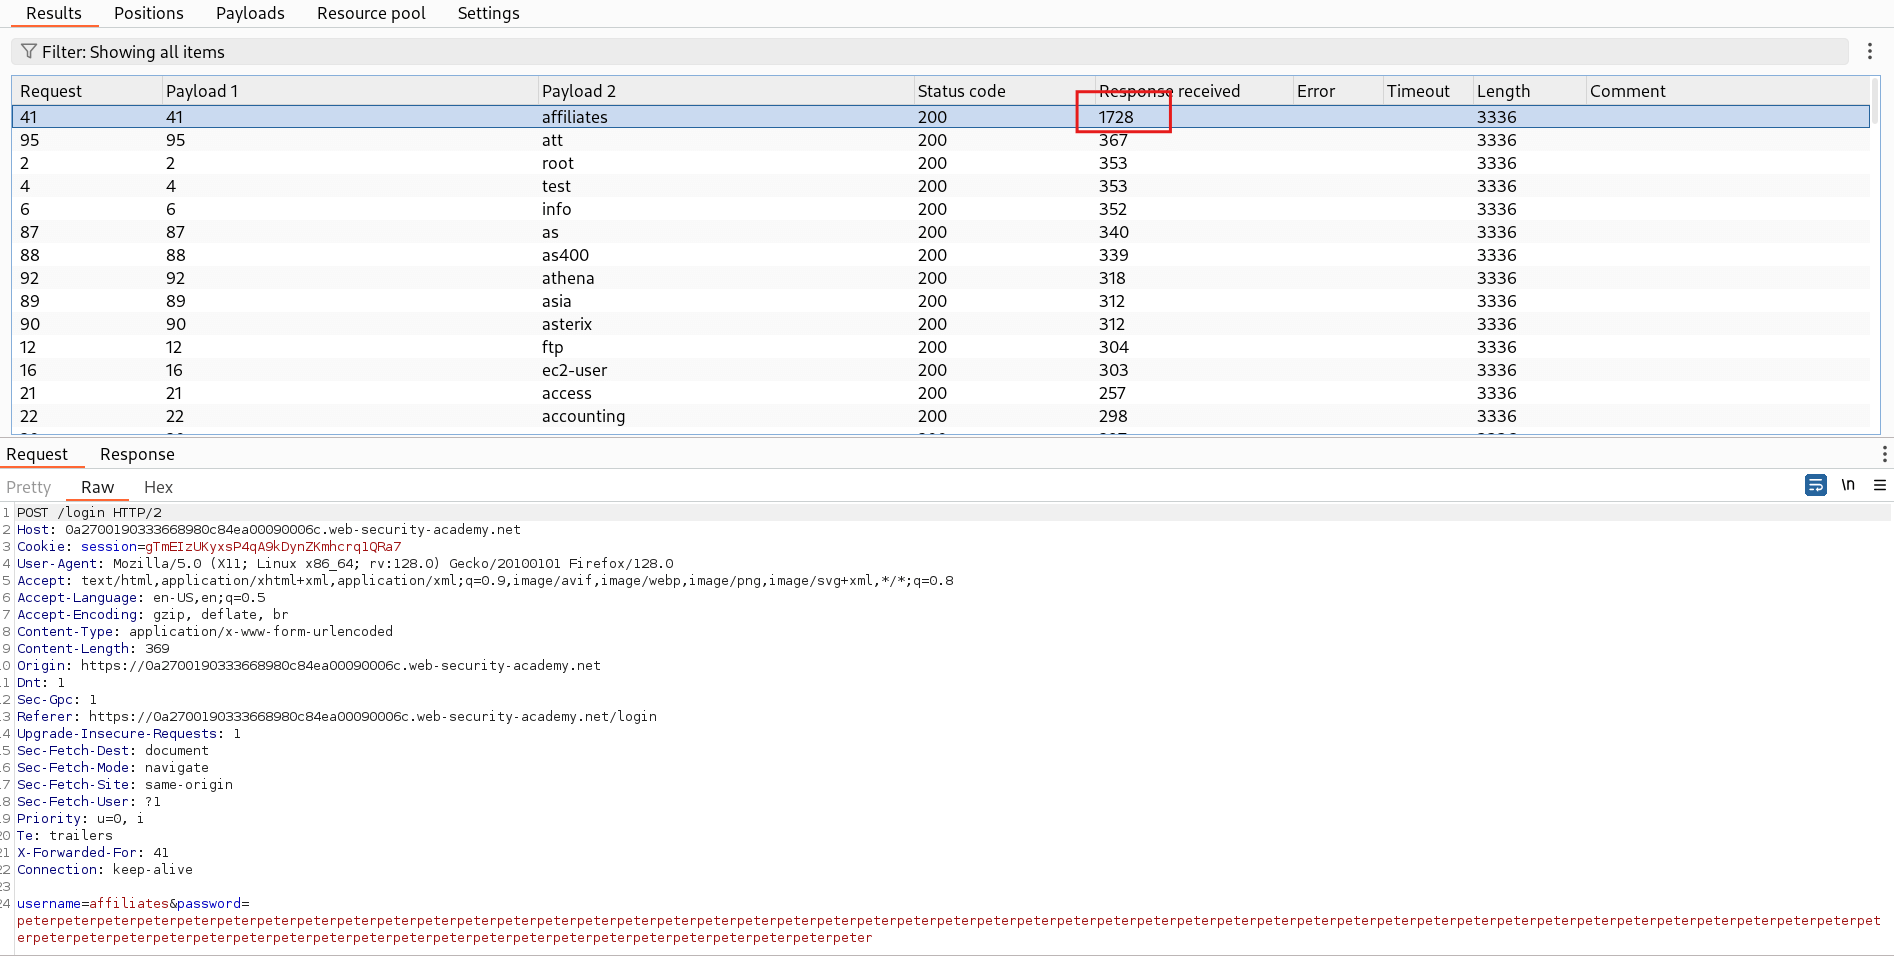Open the non-printing settings hamburger menu
Viewport: 1894px width, 956px height.
1879,485
